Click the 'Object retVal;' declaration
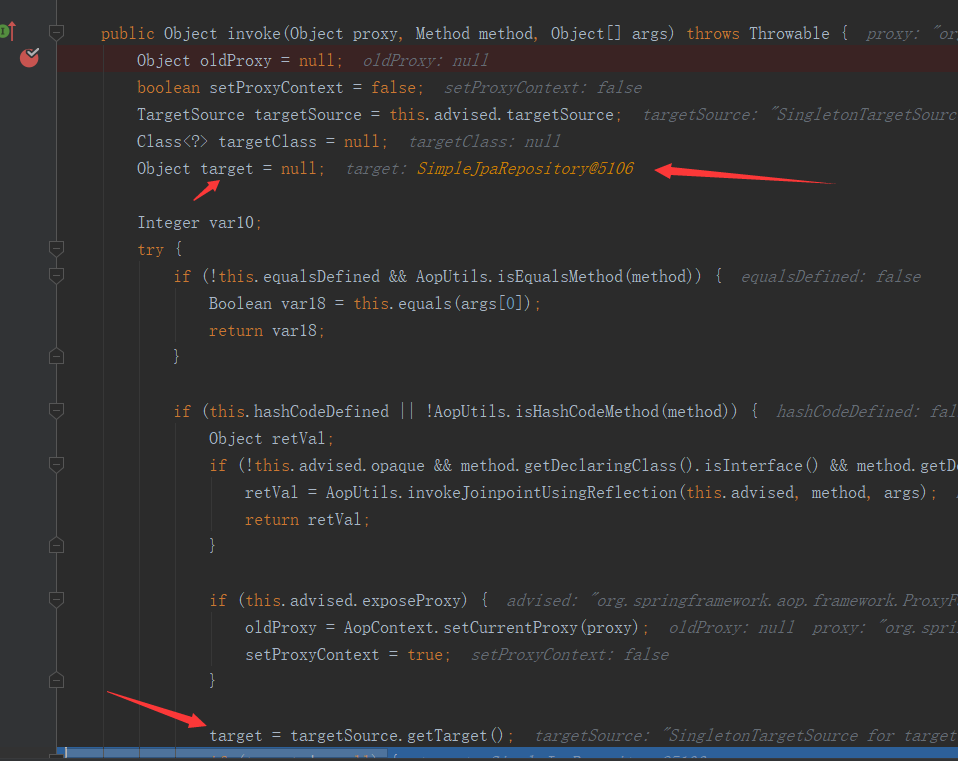The image size is (958, 761). pos(271,439)
